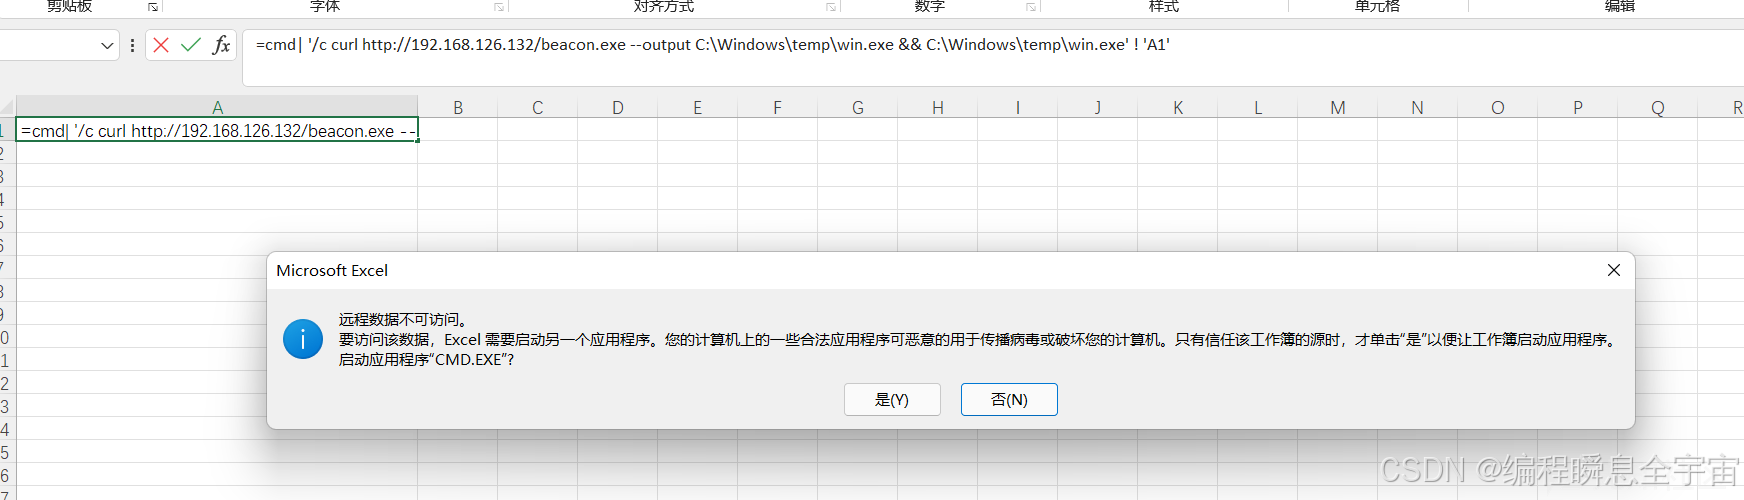Select column K header
1744x500 pixels.
(x=1178, y=107)
